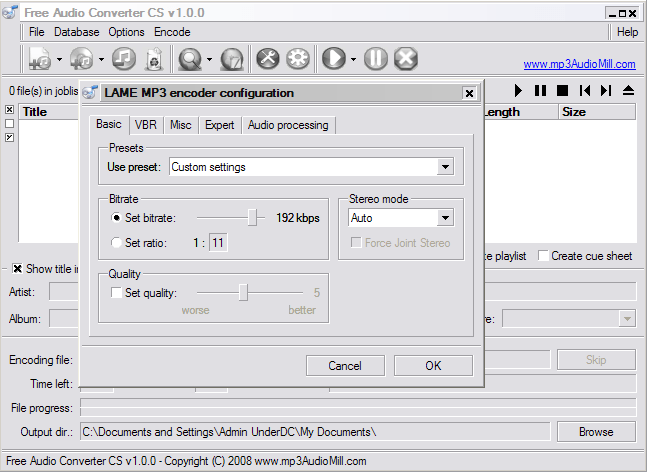This screenshot has height=472, width=647.
Task: Click the File progress bar
Action: point(358,408)
